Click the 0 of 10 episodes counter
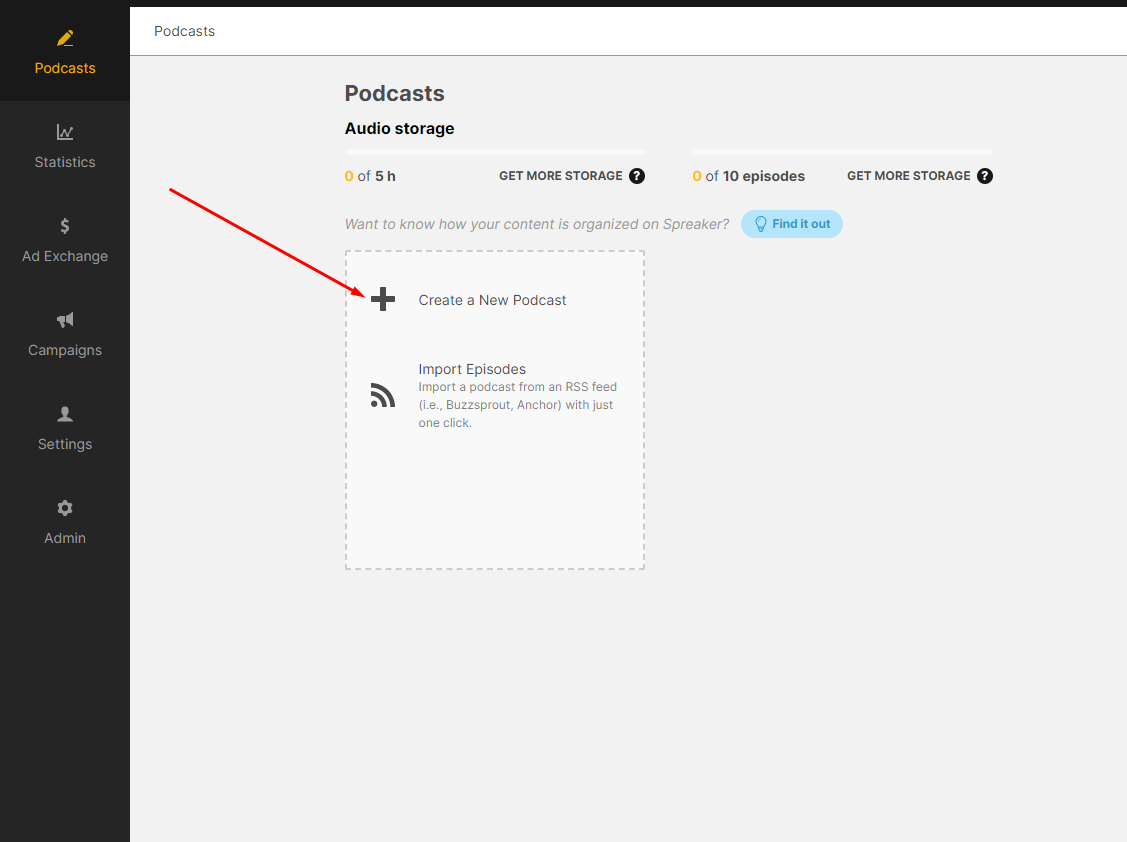Screen dimensions: 1127x842 (x=748, y=176)
